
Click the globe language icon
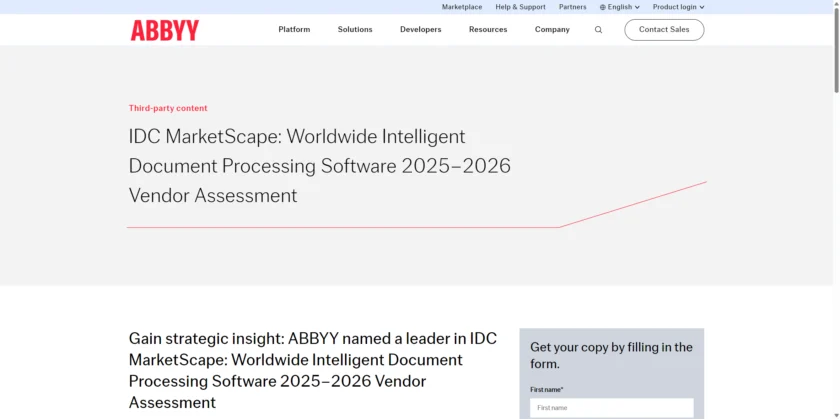point(603,7)
